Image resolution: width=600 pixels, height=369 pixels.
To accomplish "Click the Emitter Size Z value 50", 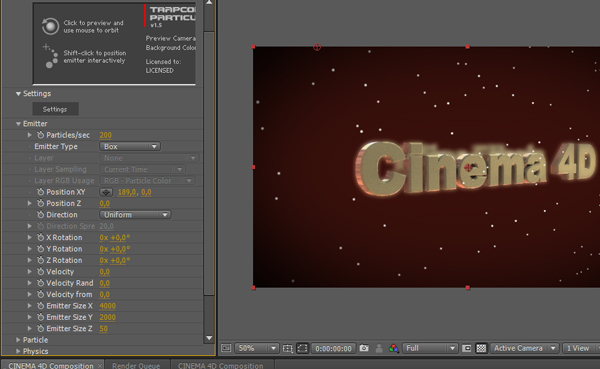I will pyautogui.click(x=103, y=329).
